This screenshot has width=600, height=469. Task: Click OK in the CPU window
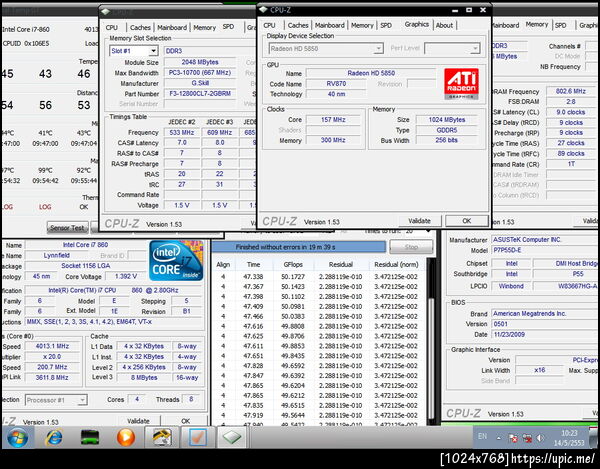[x=186, y=421]
